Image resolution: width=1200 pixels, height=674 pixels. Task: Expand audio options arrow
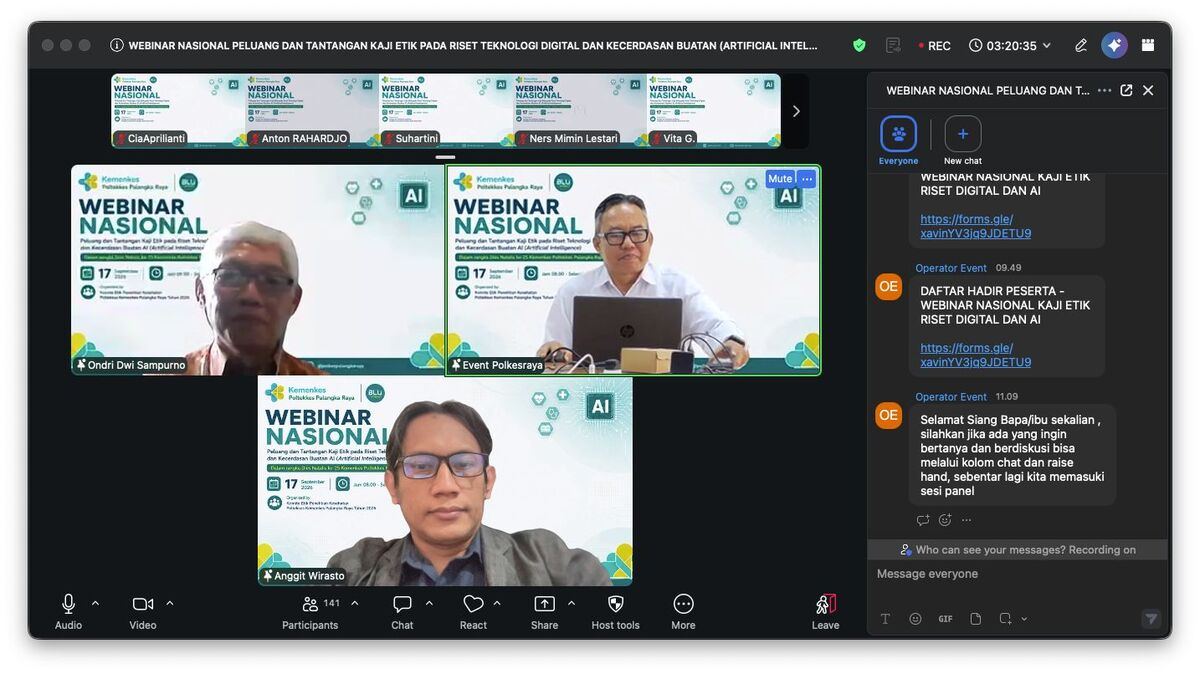pos(96,603)
